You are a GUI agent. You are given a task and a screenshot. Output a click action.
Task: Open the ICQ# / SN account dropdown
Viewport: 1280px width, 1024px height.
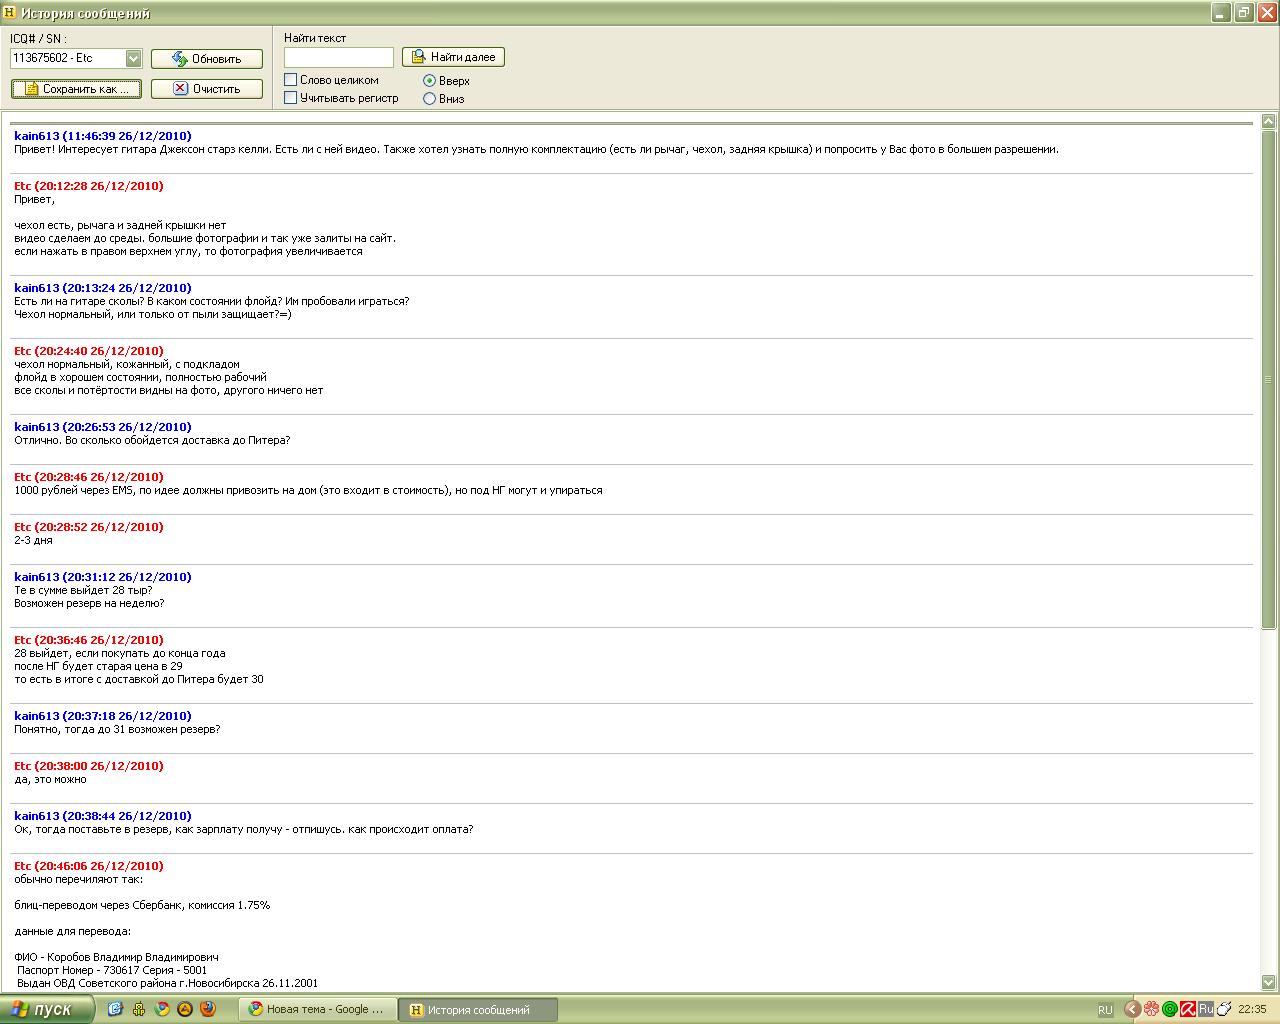133,59
